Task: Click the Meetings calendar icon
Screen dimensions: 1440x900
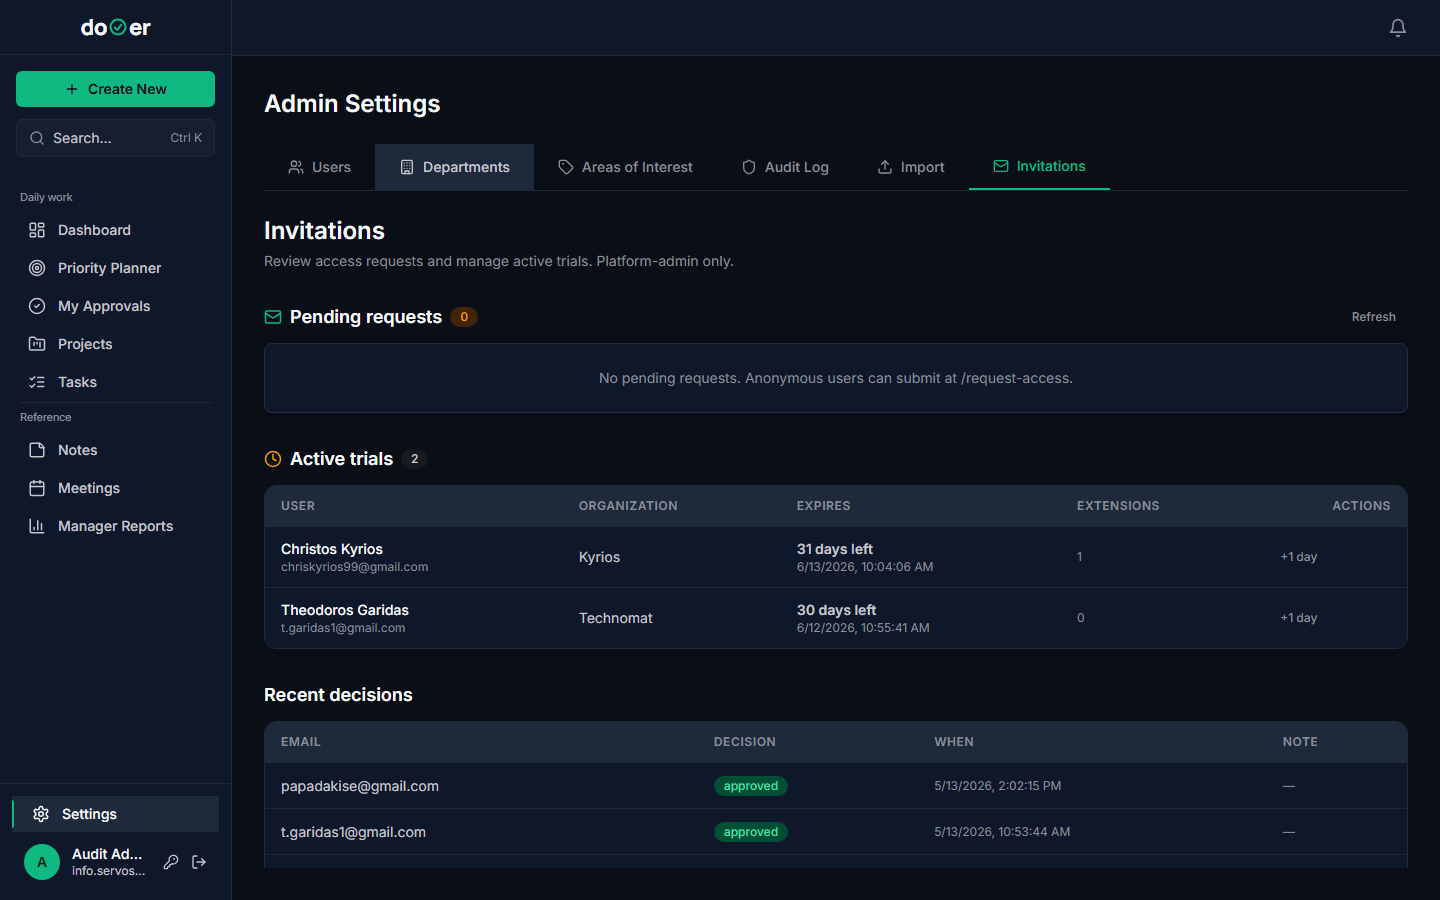Action: tap(37, 488)
